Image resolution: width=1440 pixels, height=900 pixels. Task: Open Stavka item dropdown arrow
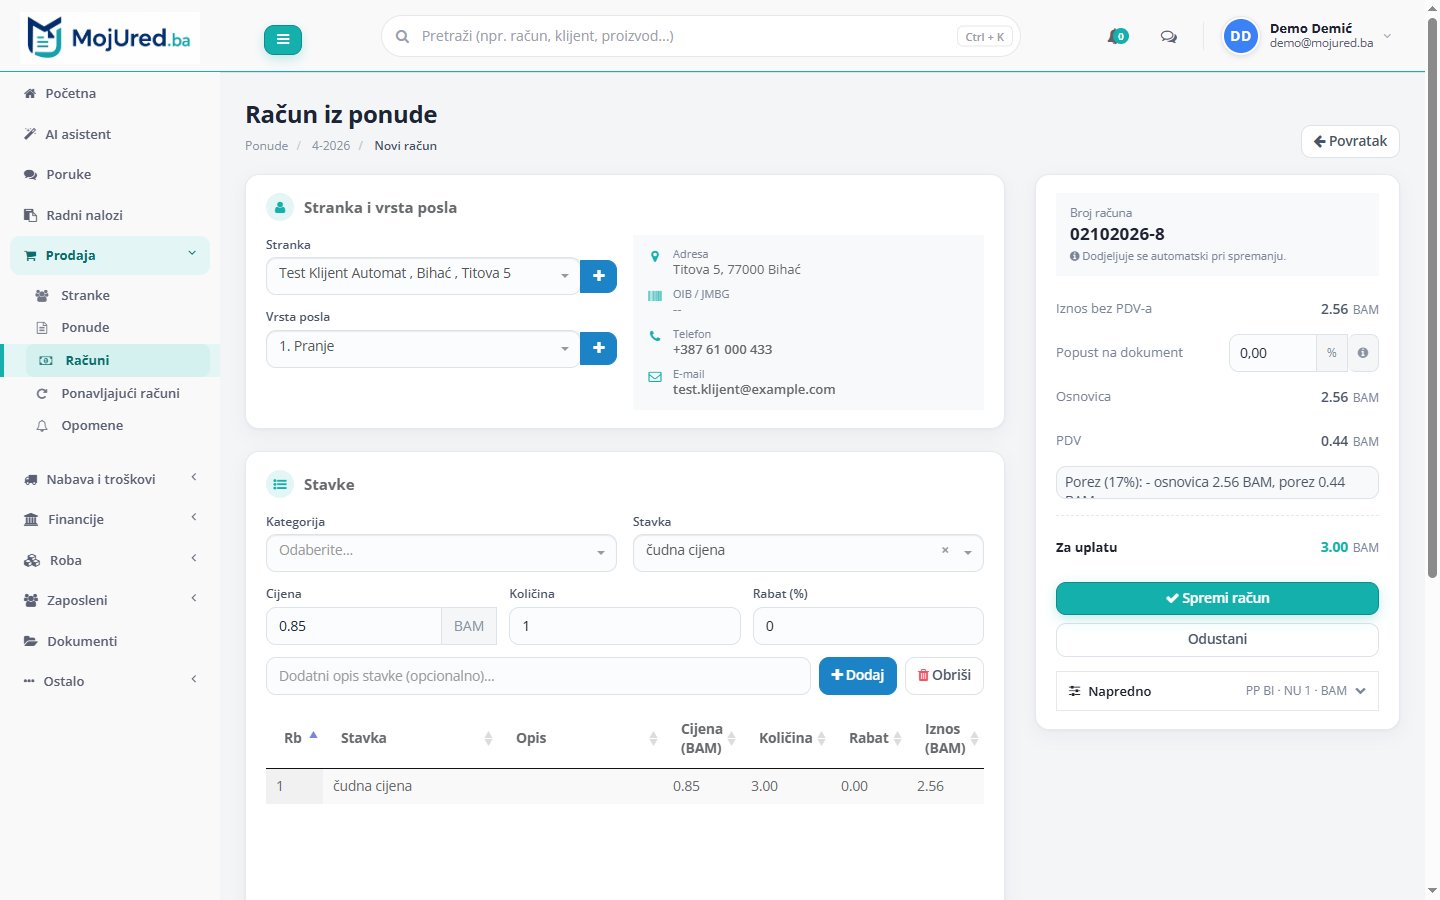pyautogui.click(x=968, y=552)
